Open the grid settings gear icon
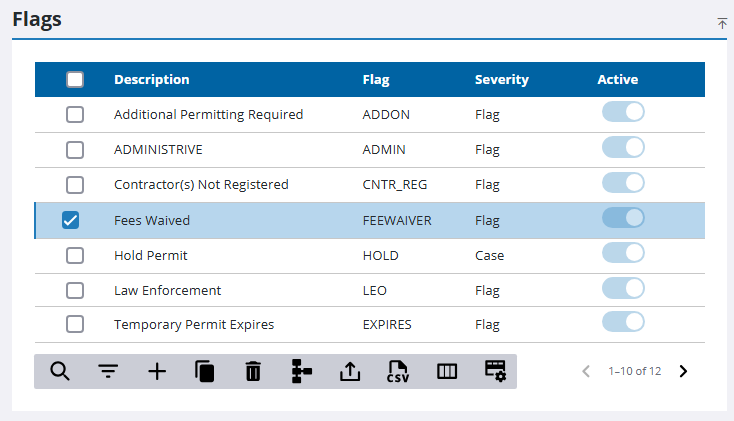The image size is (734, 421). pos(495,371)
